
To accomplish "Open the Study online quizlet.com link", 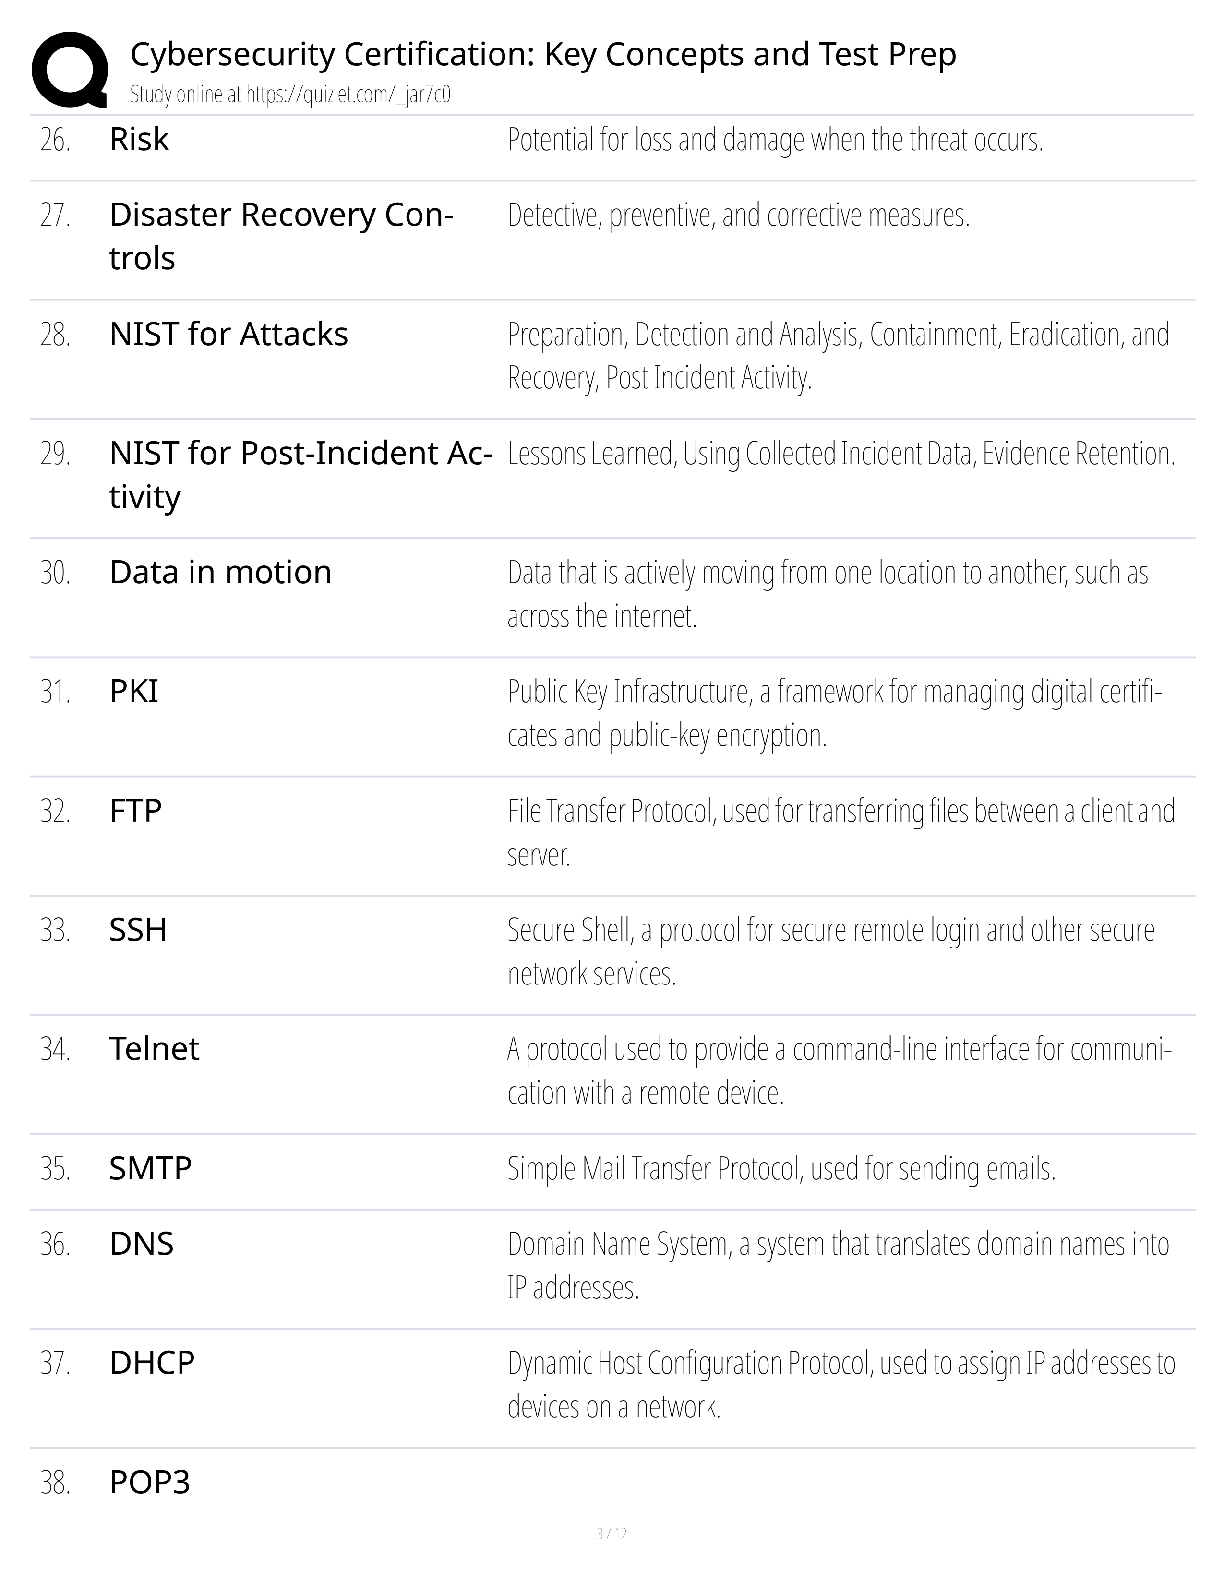I will coord(290,95).
